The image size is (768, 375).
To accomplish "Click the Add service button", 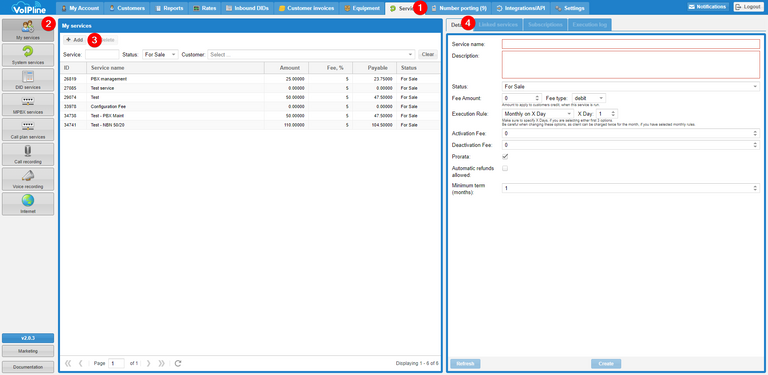I will [74, 40].
